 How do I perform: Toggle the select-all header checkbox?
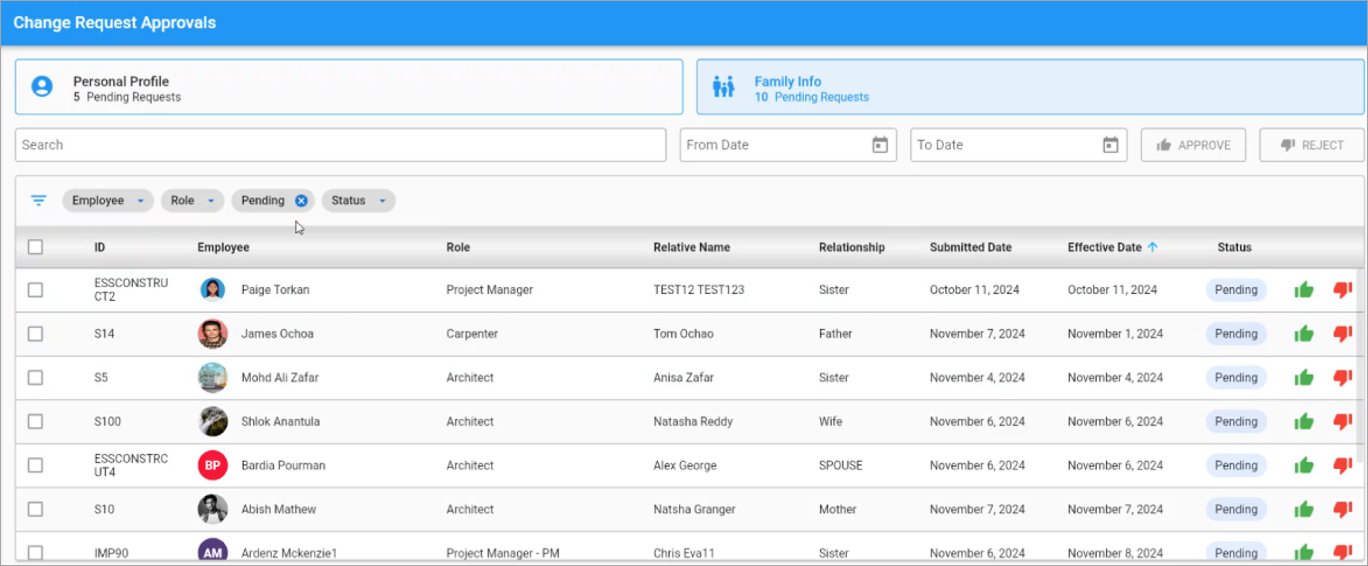(x=36, y=247)
